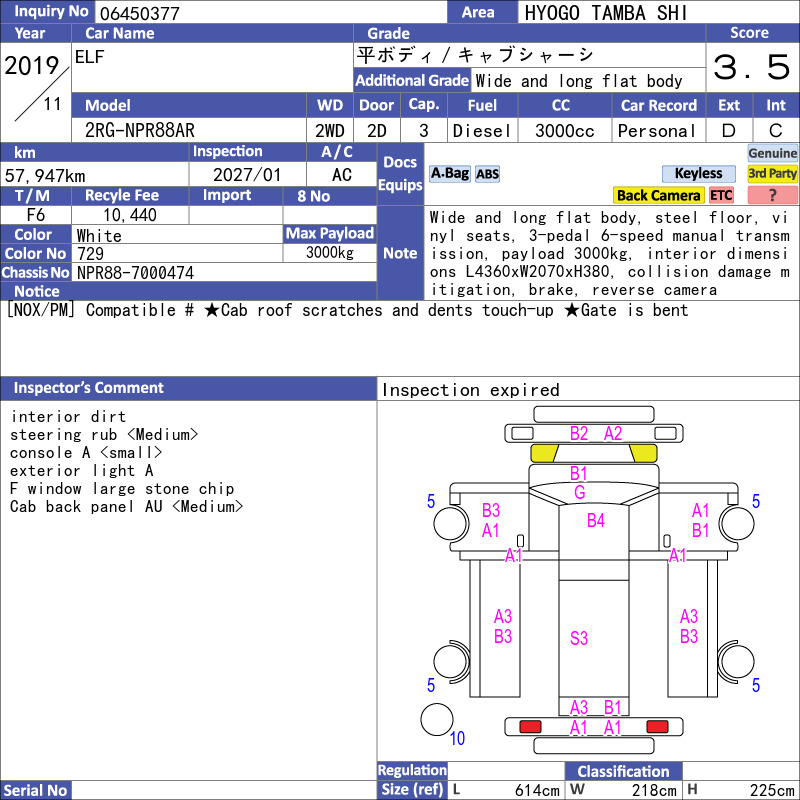Screen dimensions: 800x800
Task: Click the 2WD drive value
Action: 330,131
